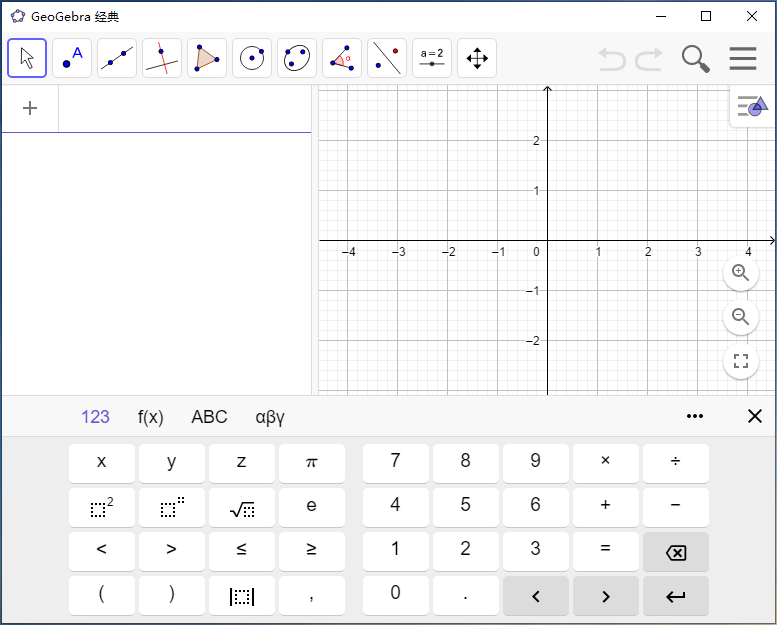Tap the absolute value key
Viewport: 777px width, 625px height.
coord(242,595)
